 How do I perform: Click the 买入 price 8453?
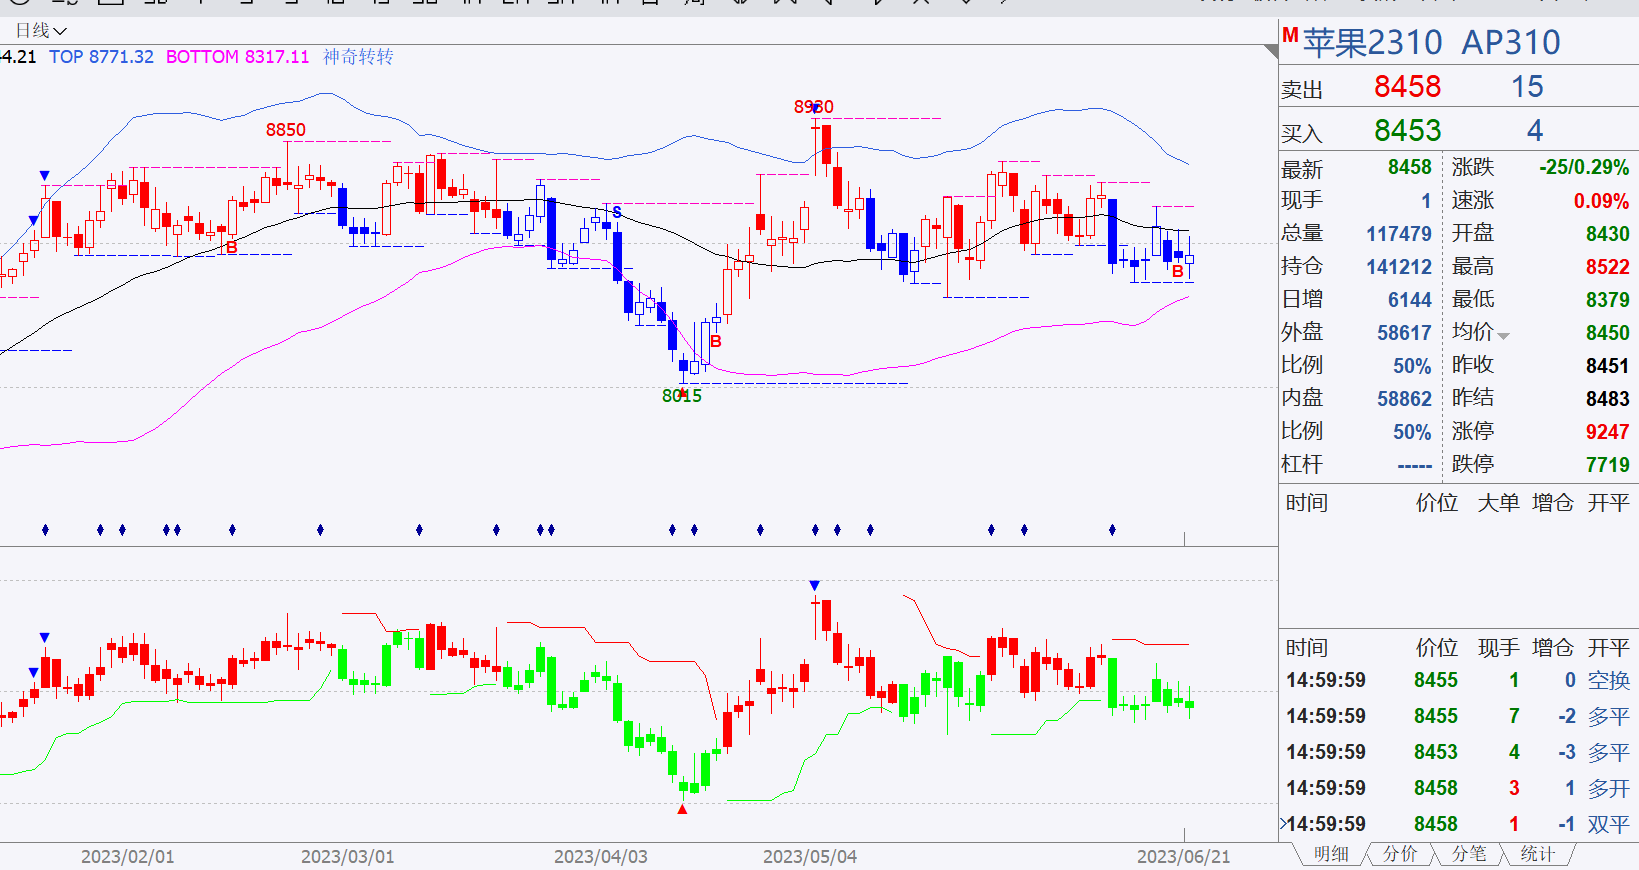point(1407,131)
